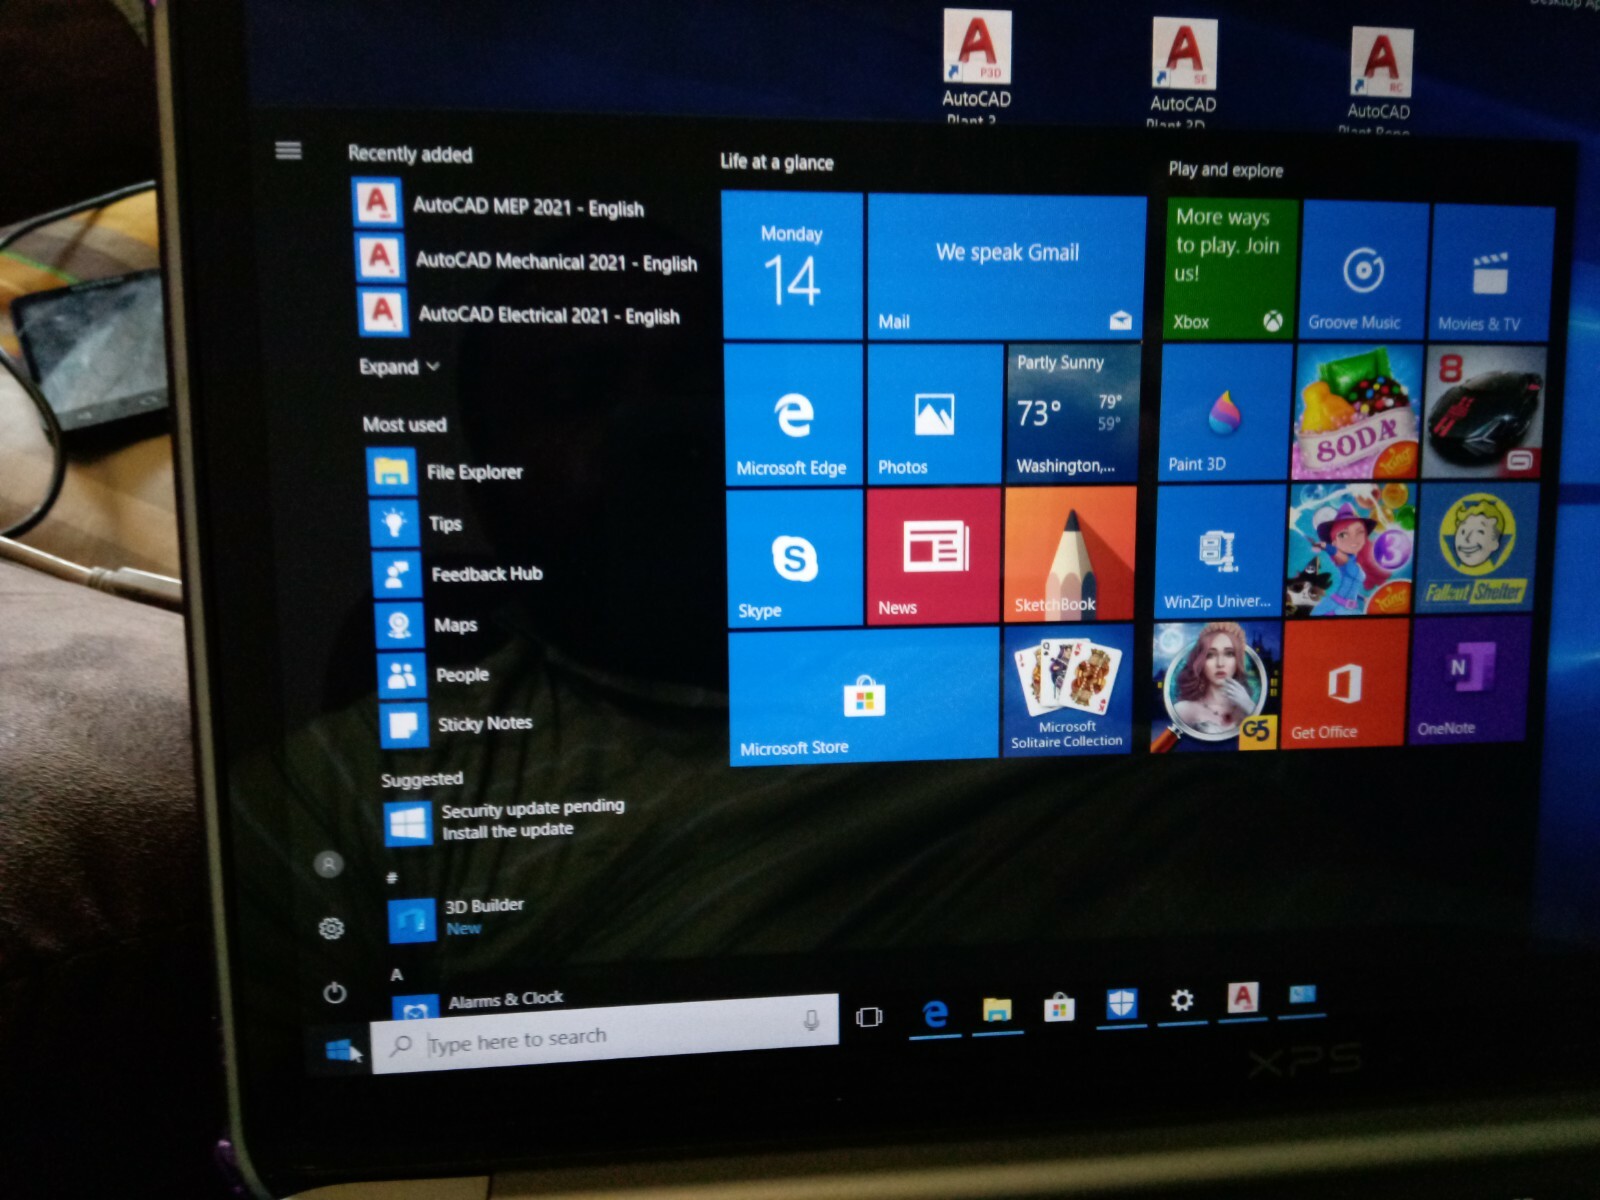Open the user account button

328,864
